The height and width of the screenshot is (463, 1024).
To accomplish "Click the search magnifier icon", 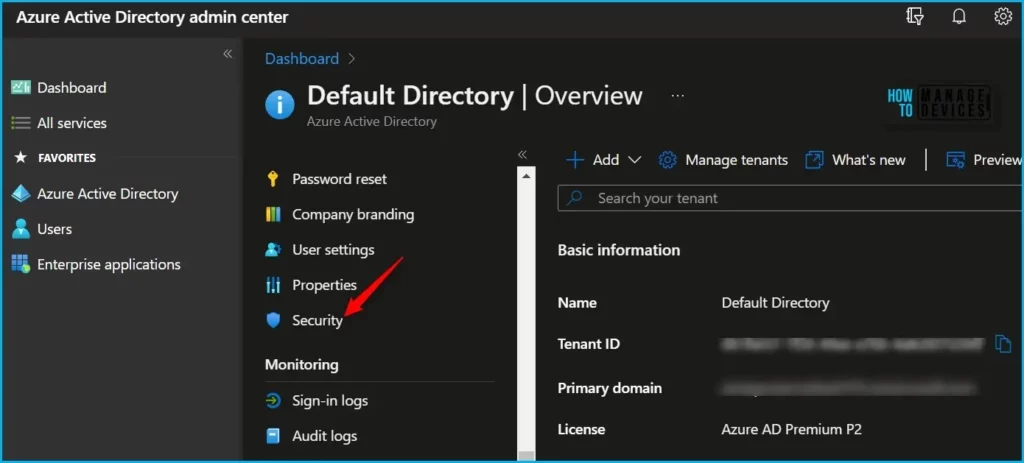I will [x=575, y=198].
